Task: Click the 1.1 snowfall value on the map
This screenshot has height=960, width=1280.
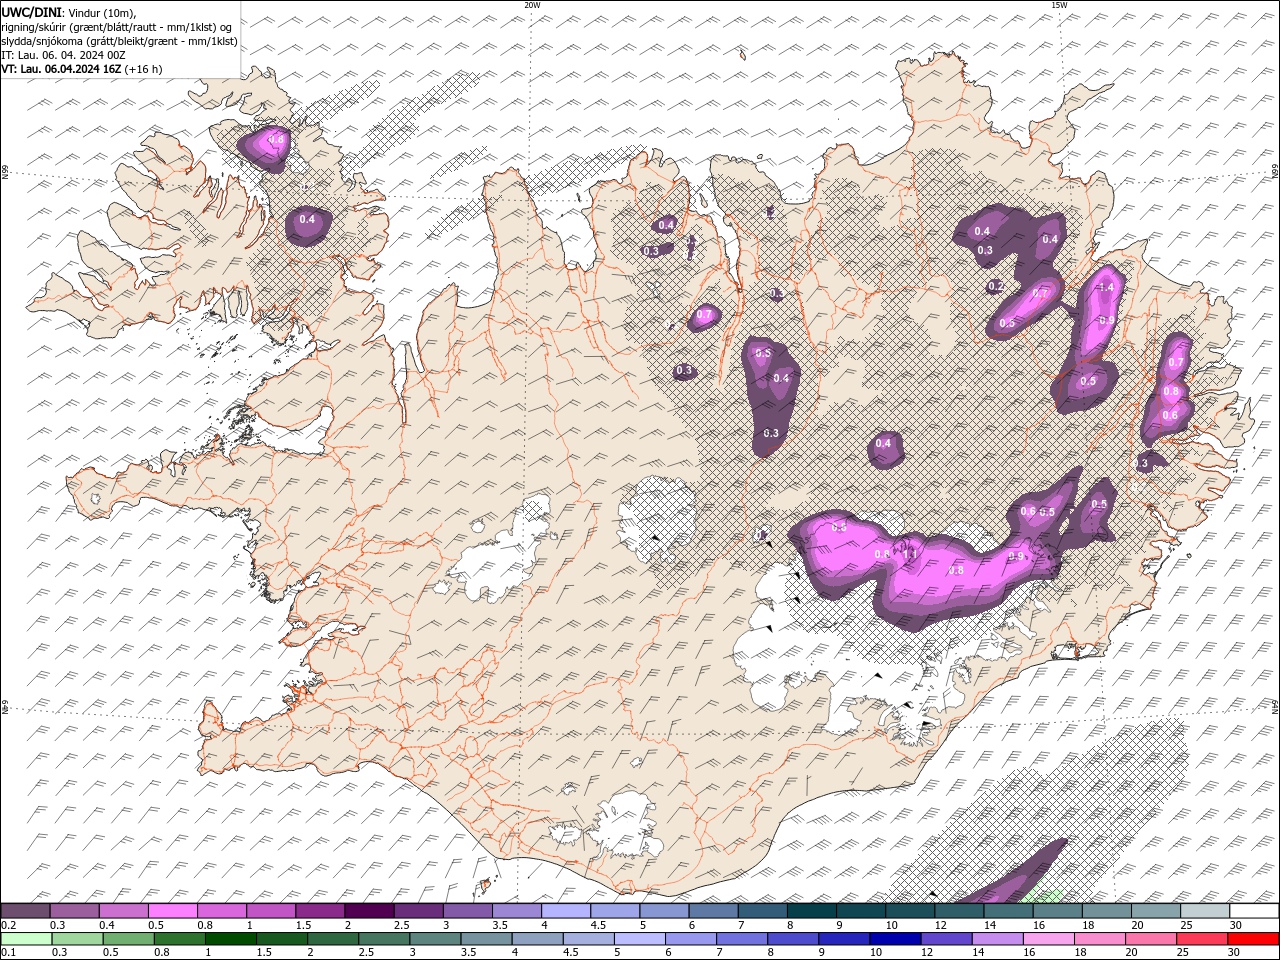Action: click(x=910, y=553)
